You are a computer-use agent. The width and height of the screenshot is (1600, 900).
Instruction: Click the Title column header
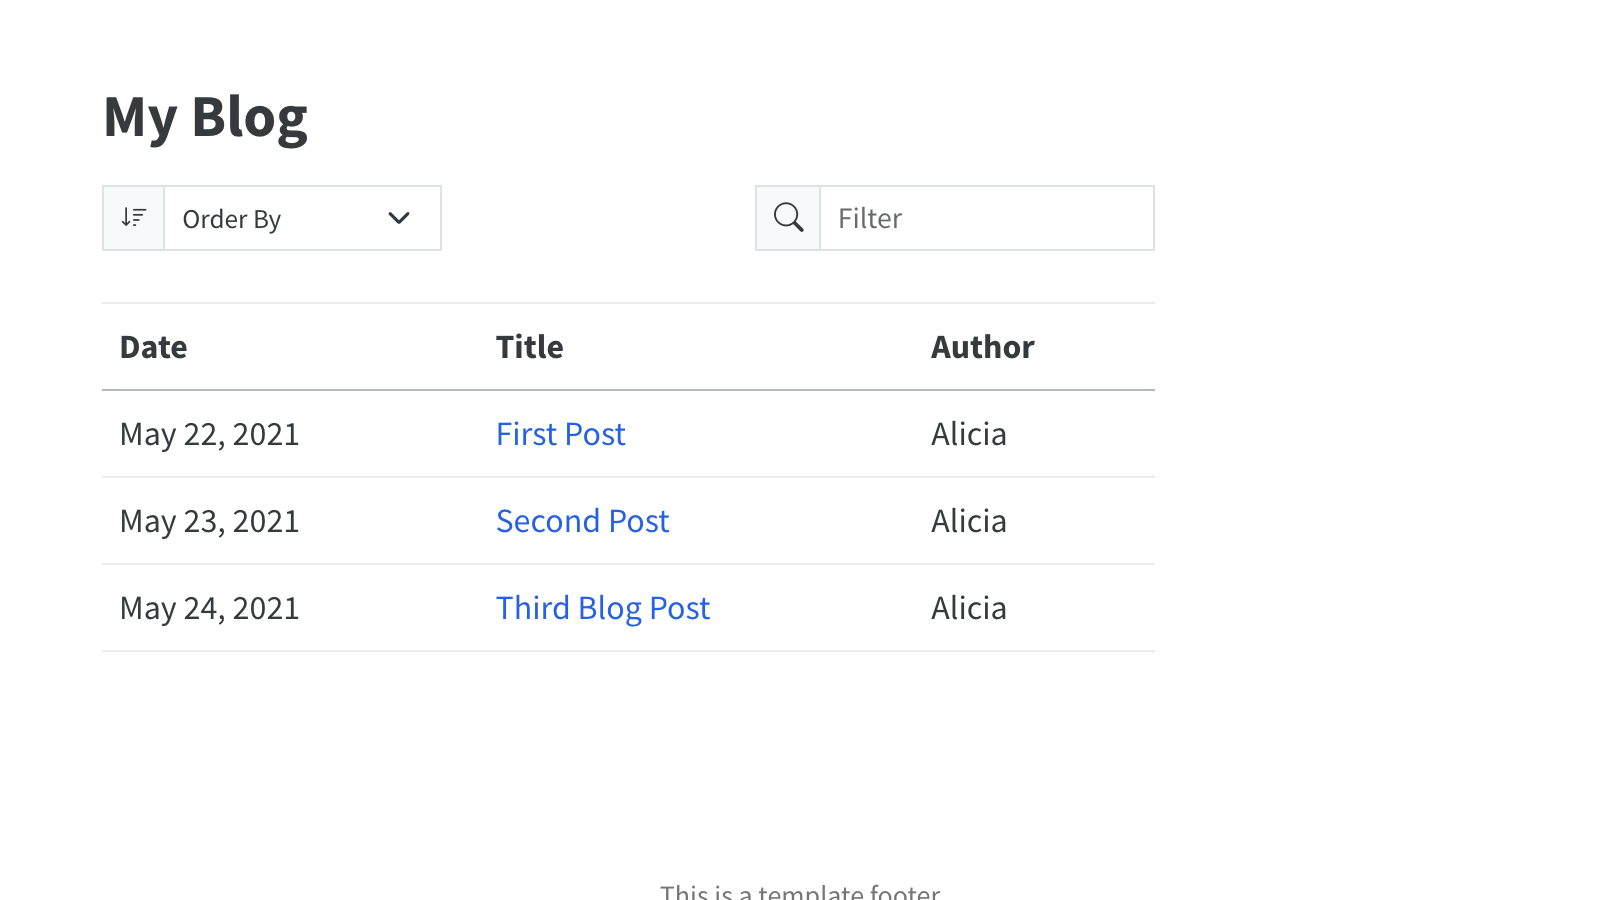(x=530, y=347)
